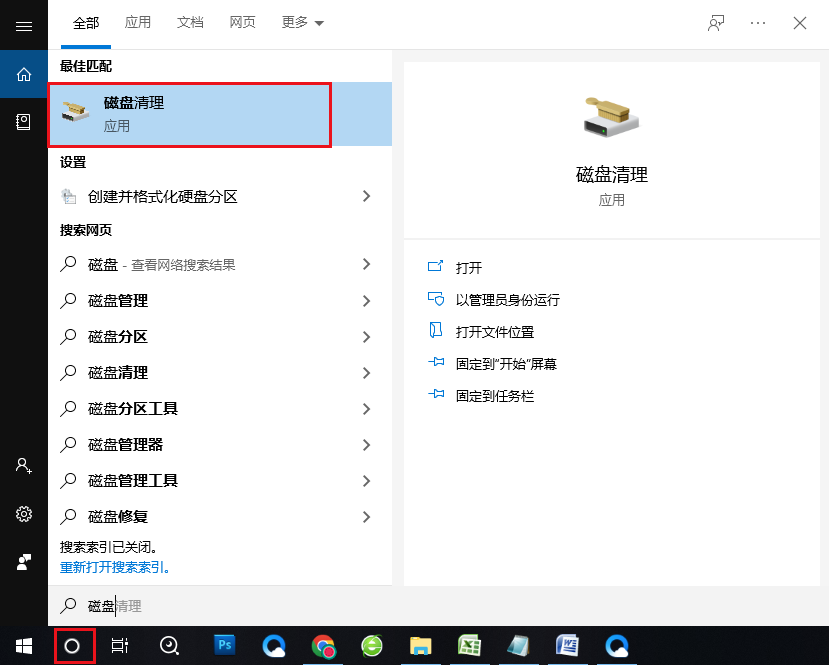Open the first blue swirl browser icon
This screenshot has height=665, width=829.
tap(274, 645)
